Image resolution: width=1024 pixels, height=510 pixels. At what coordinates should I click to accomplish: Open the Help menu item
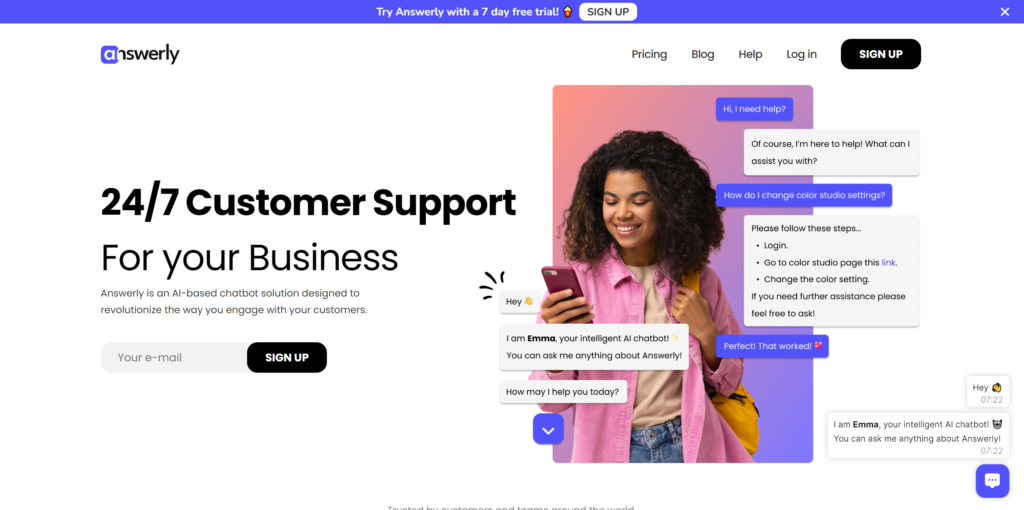tap(750, 54)
